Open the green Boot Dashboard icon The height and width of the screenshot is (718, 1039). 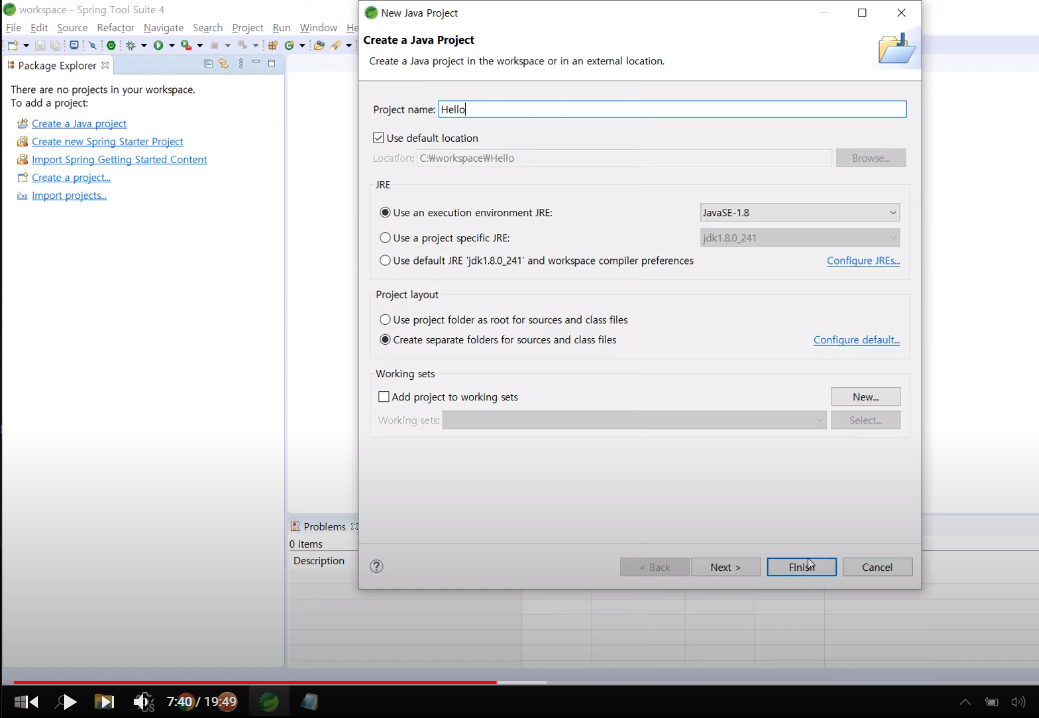(x=111, y=46)
